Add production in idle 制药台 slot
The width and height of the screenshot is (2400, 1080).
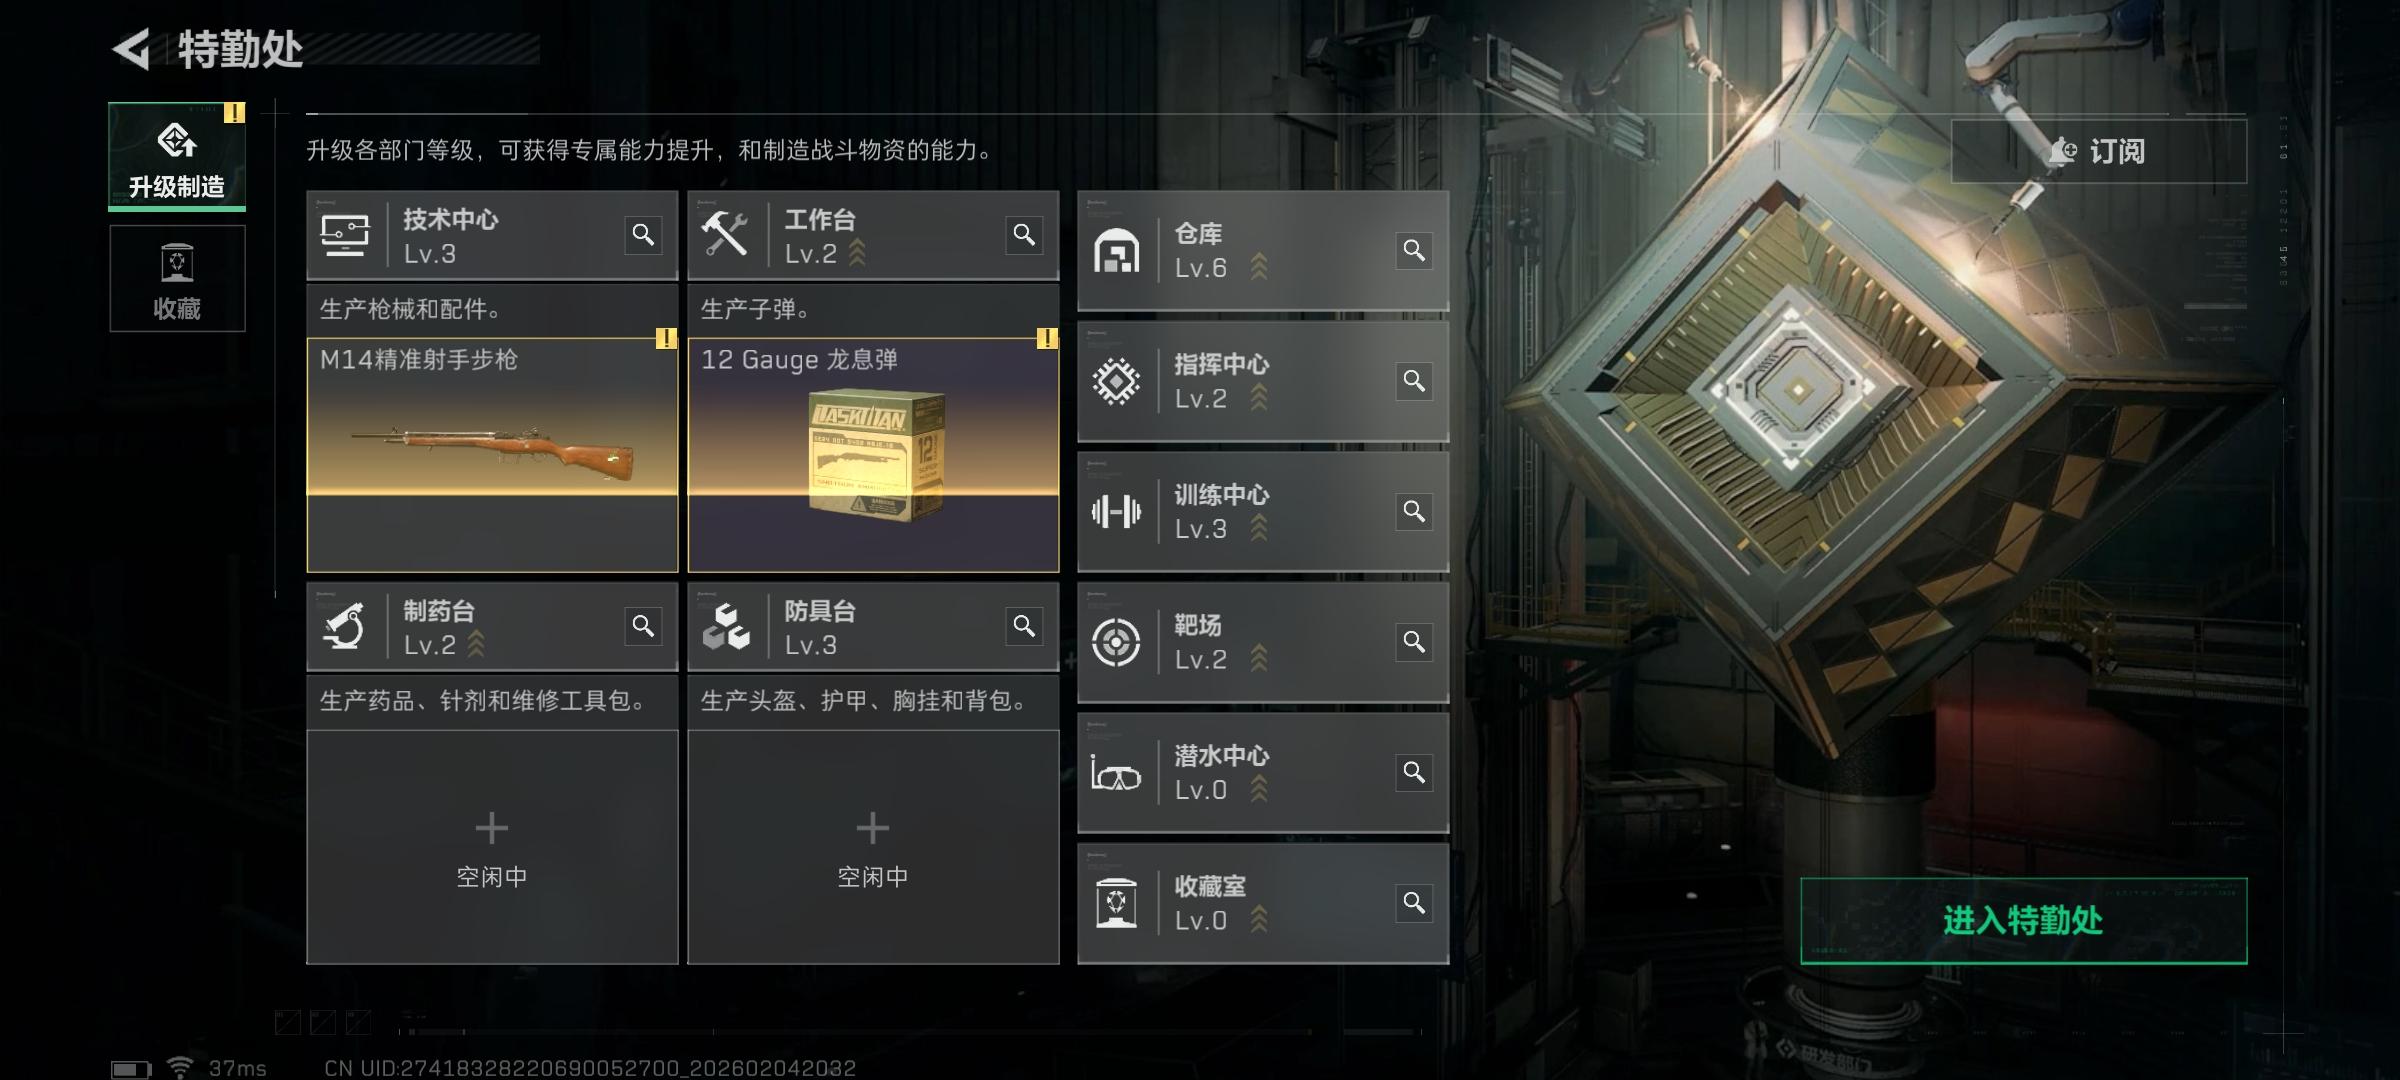[x=492, y=847]
